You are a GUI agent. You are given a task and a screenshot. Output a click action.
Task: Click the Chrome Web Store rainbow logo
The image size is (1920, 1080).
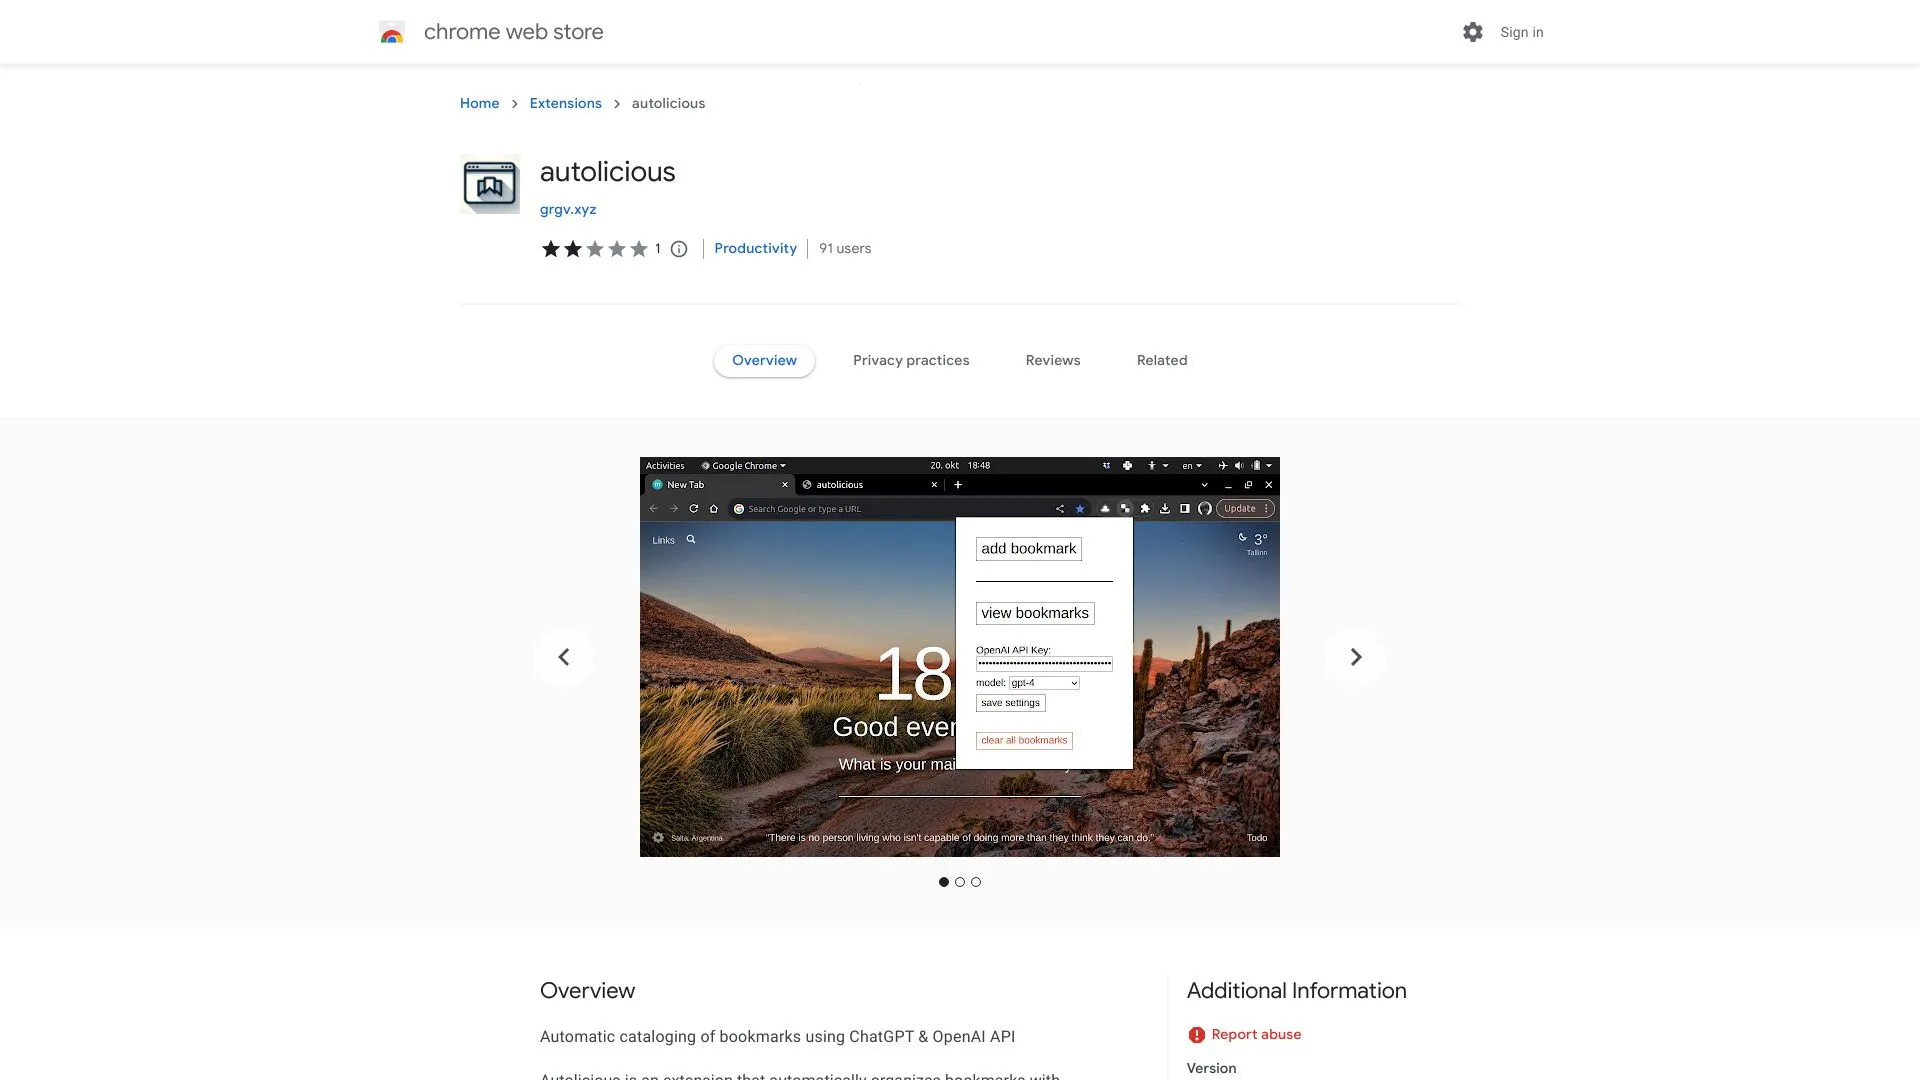pyautogui.click(x=392, y=33)
